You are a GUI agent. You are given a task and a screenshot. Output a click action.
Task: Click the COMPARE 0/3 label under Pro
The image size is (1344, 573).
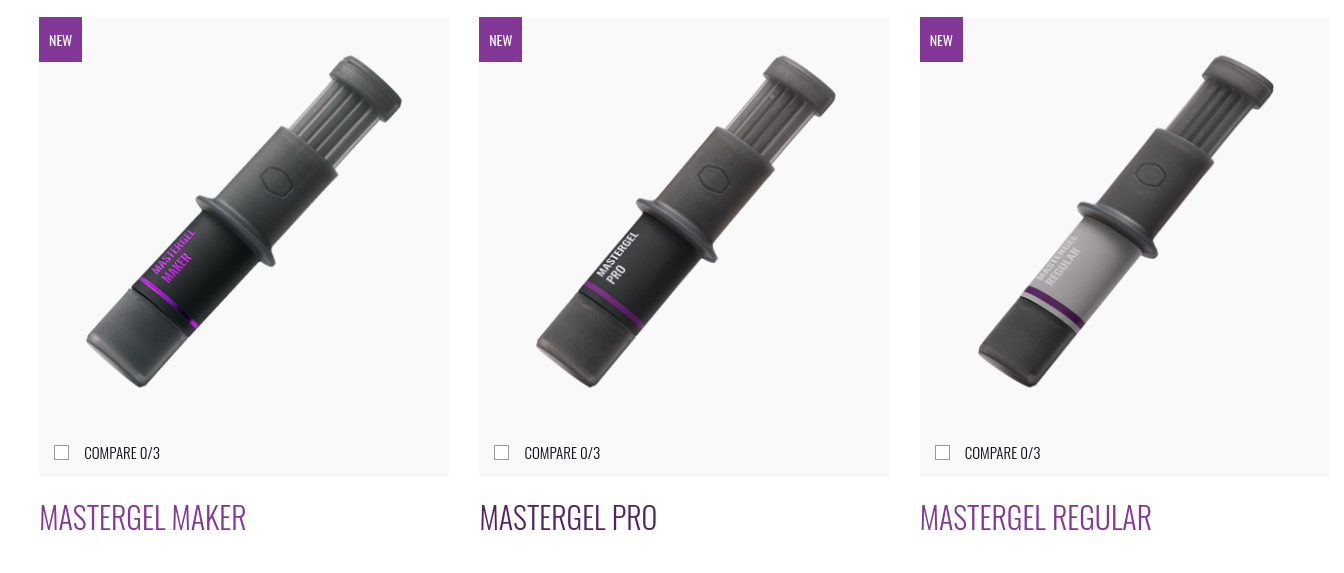tap(562, 453)
